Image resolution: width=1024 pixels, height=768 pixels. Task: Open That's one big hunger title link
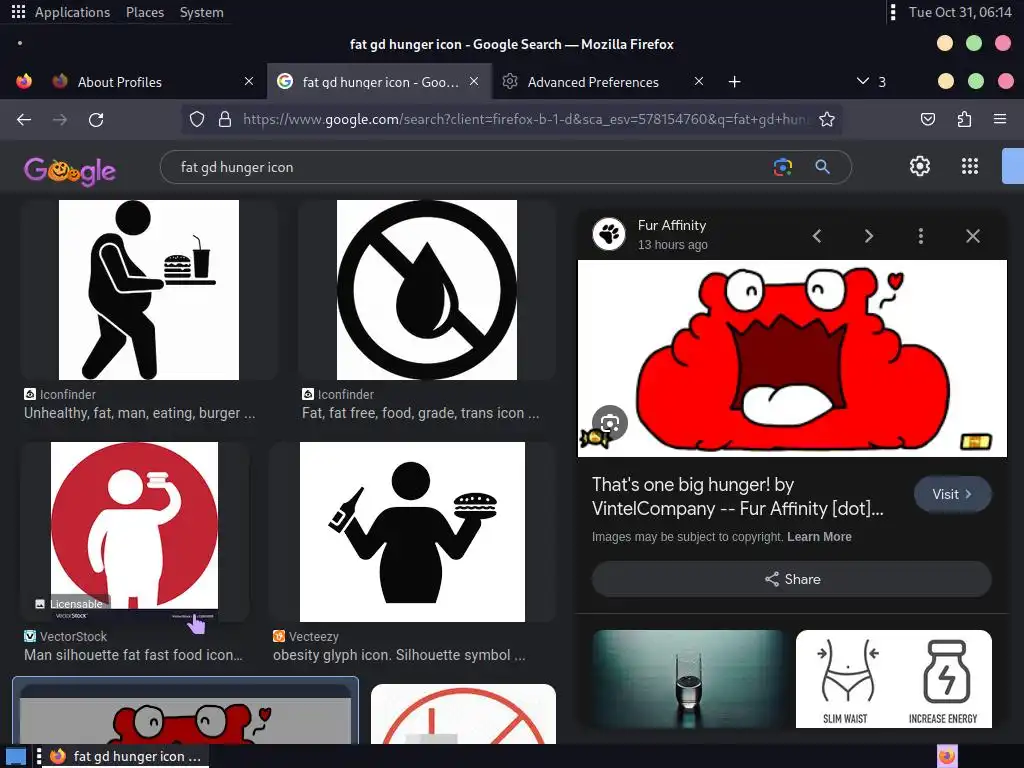tap(737, 496)
